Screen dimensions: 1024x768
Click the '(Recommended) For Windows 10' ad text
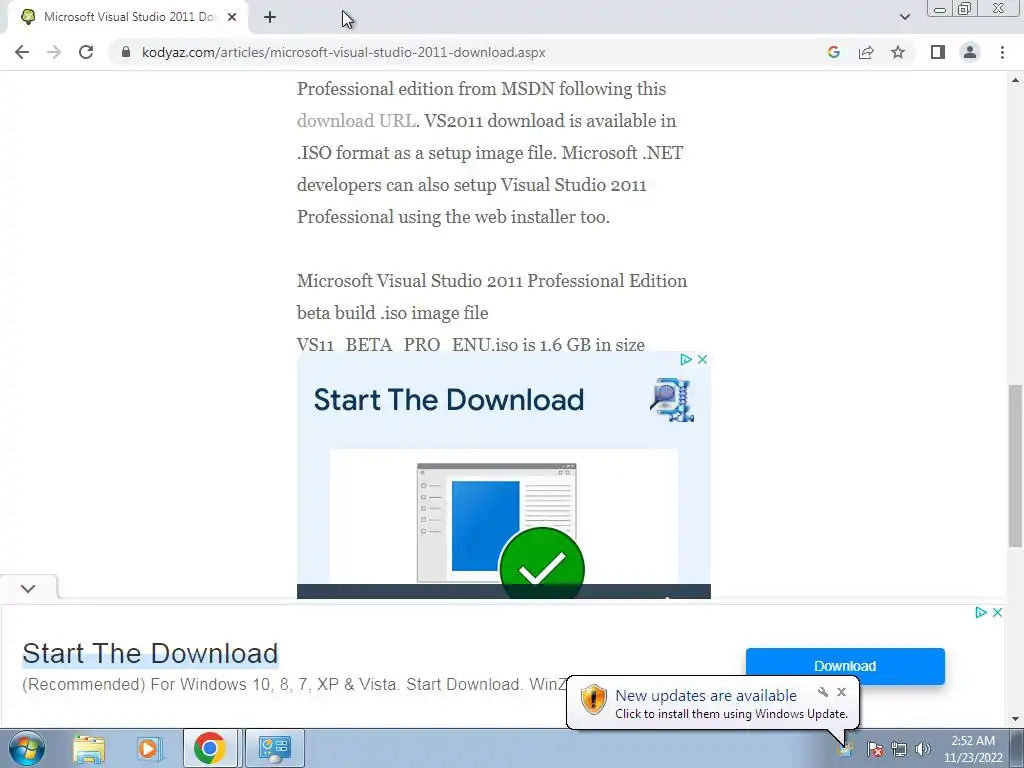295,684
